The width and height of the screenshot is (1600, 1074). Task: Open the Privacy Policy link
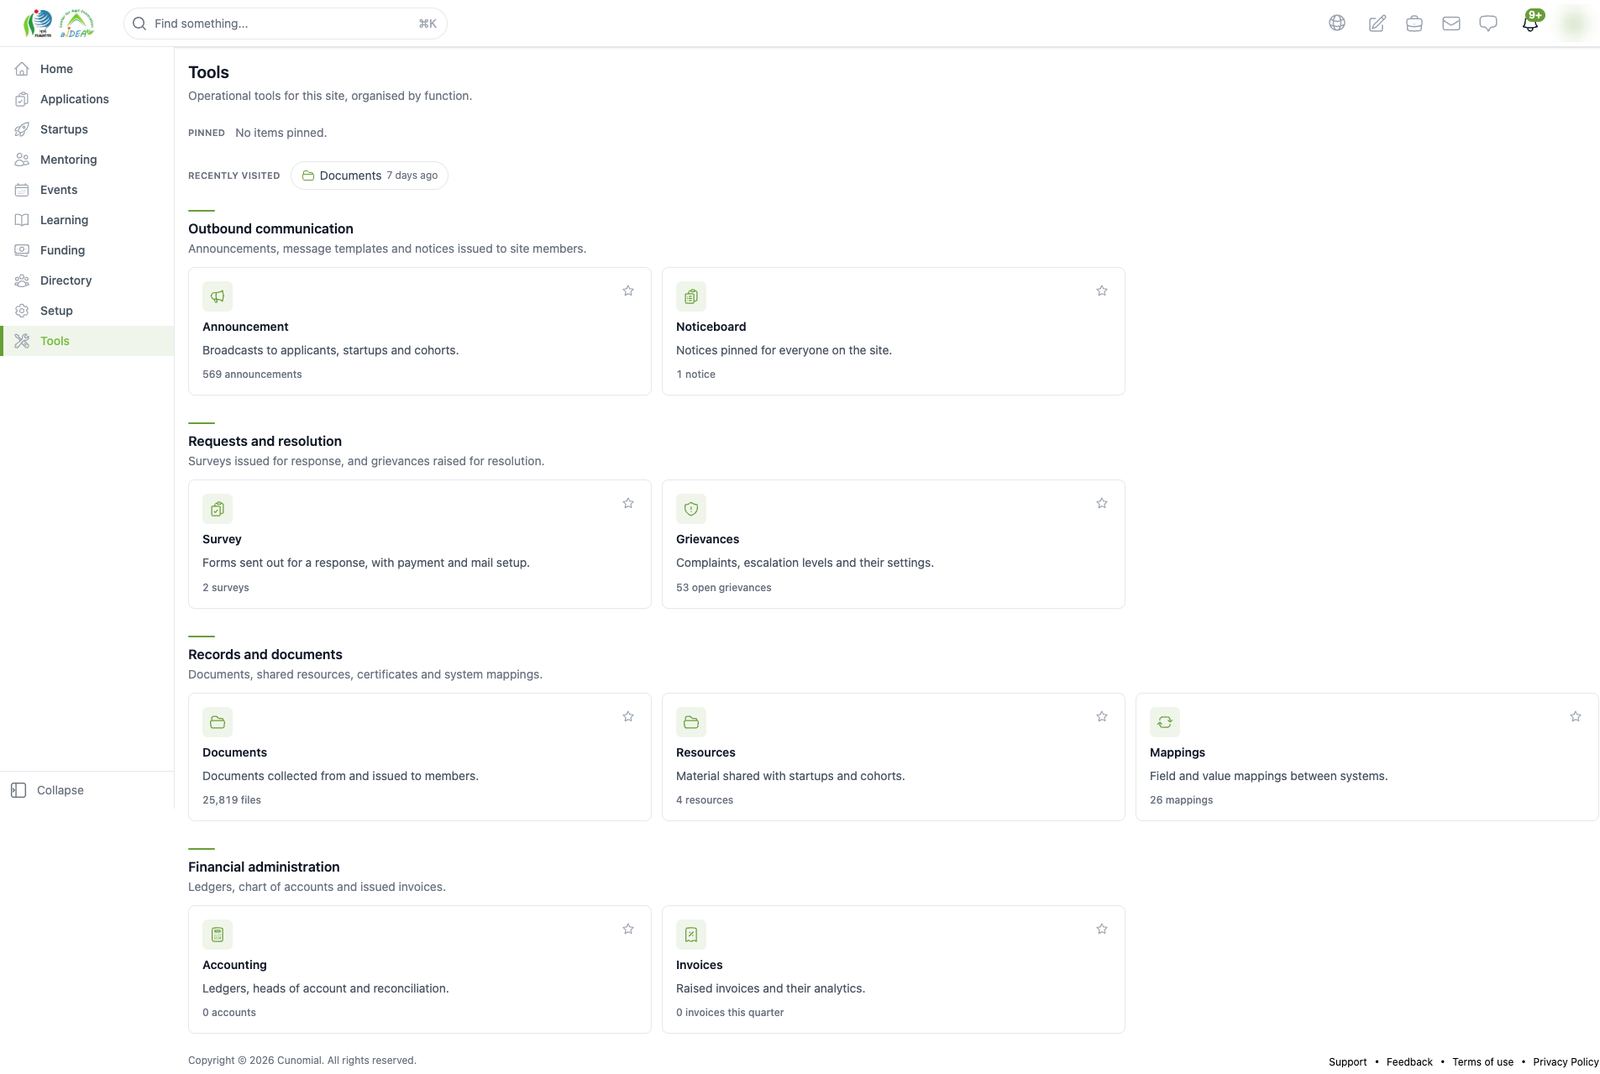[1565, 1062]
